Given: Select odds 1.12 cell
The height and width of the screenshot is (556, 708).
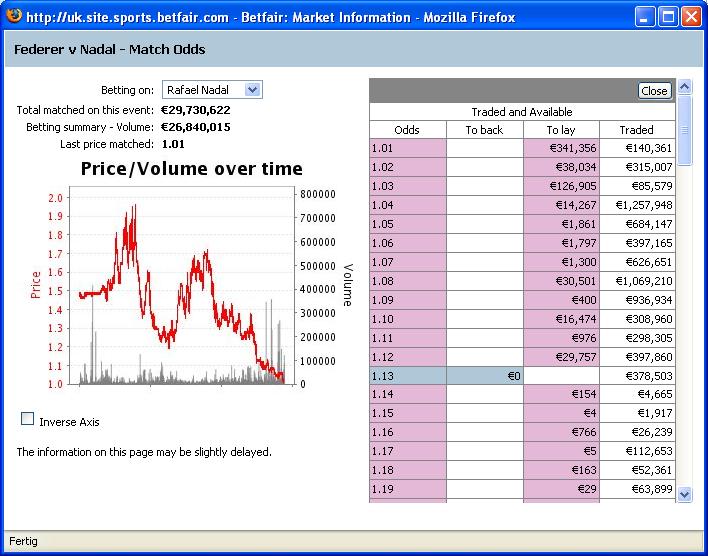Looking at the screenshot, I should (408, 357).
